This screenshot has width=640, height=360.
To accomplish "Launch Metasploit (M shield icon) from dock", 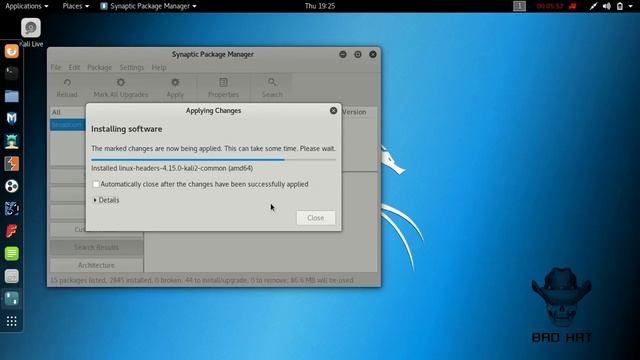I will (x=11, y=119).
